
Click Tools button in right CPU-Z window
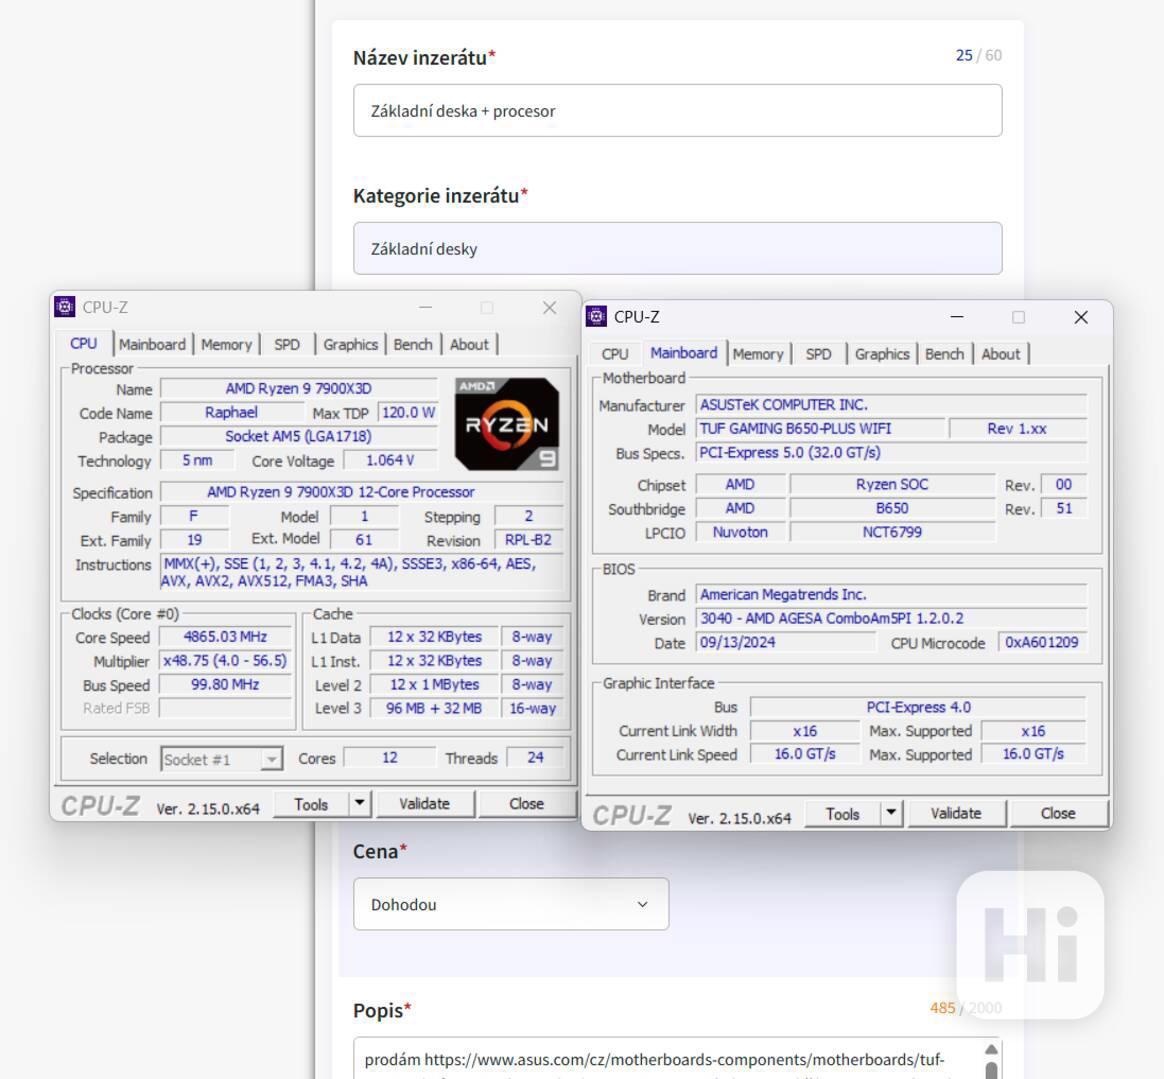coord(843,814)
